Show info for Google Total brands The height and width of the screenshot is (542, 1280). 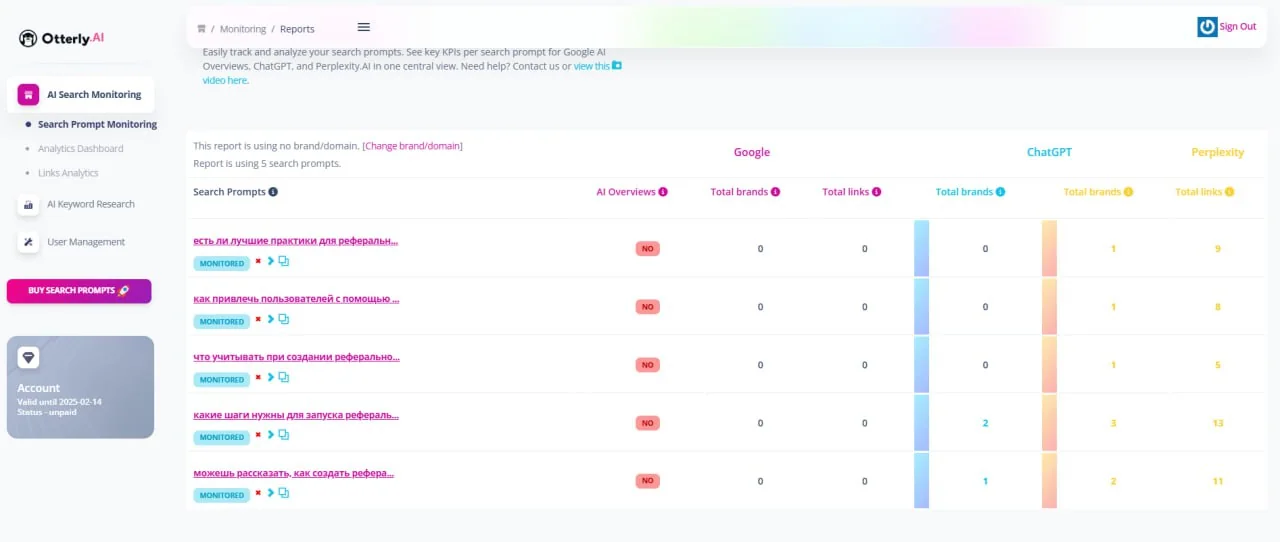pos(775,192)
